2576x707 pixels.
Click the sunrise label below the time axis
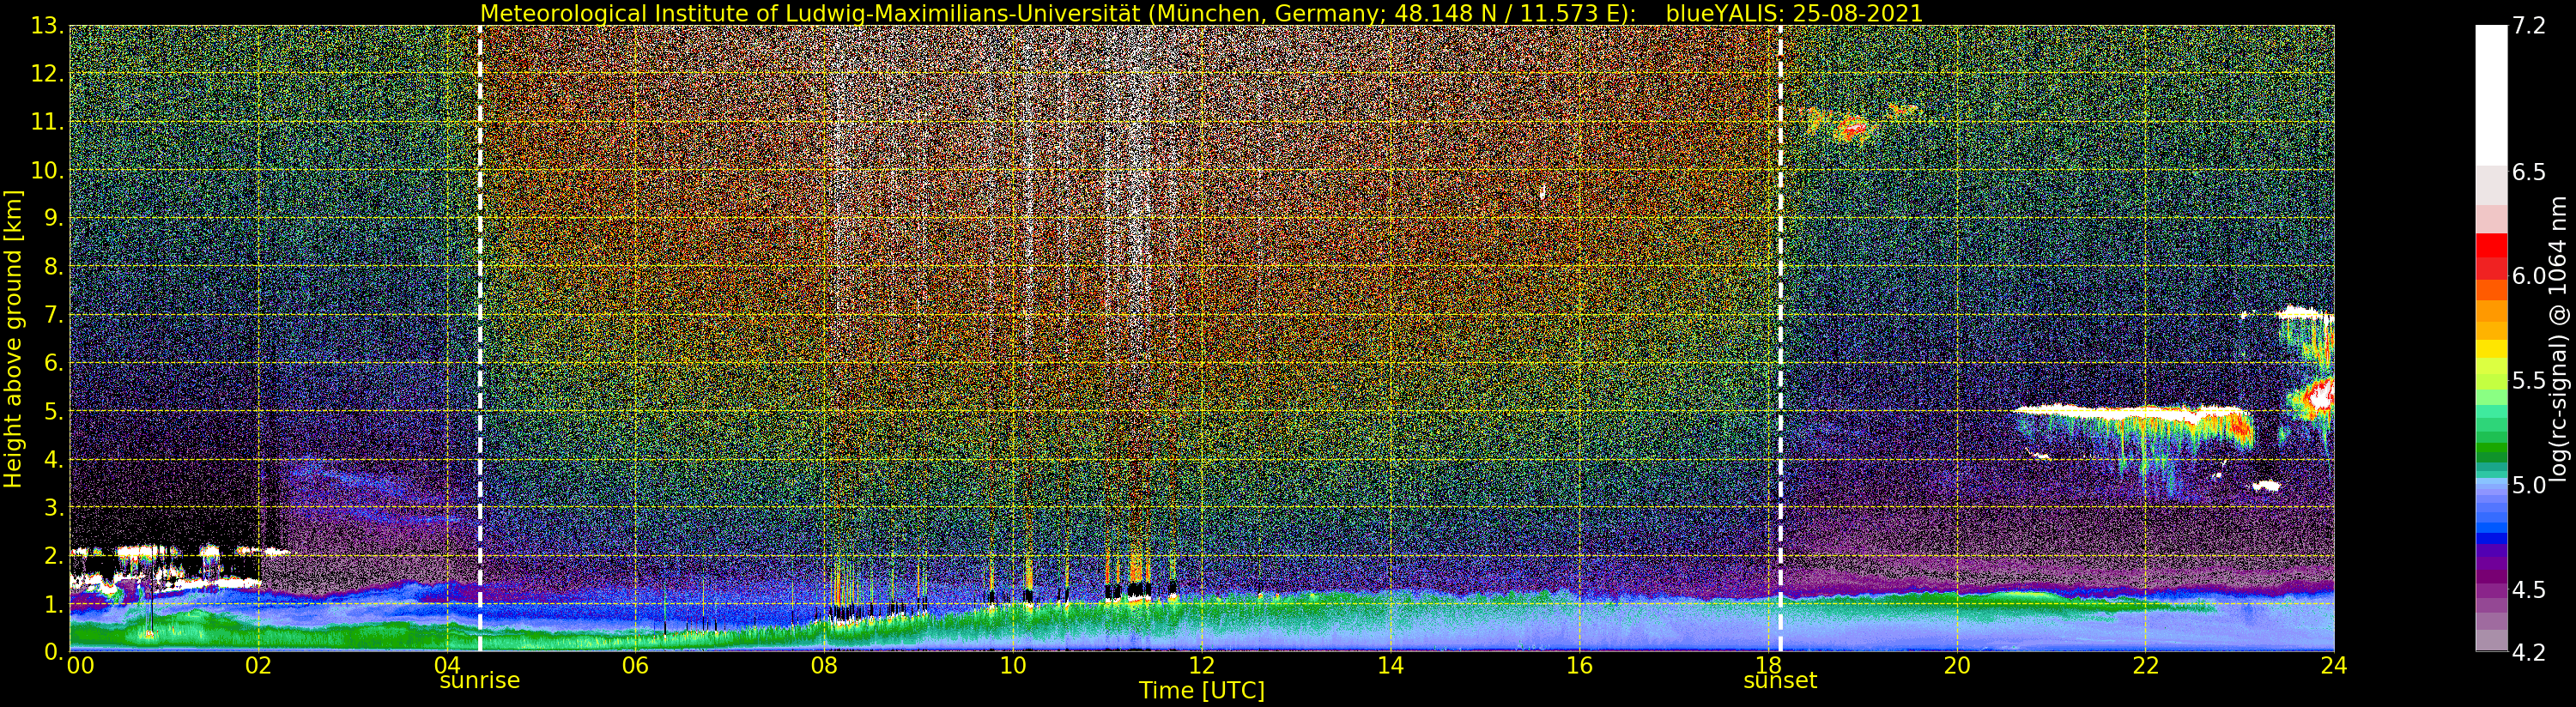click(479, 681)
